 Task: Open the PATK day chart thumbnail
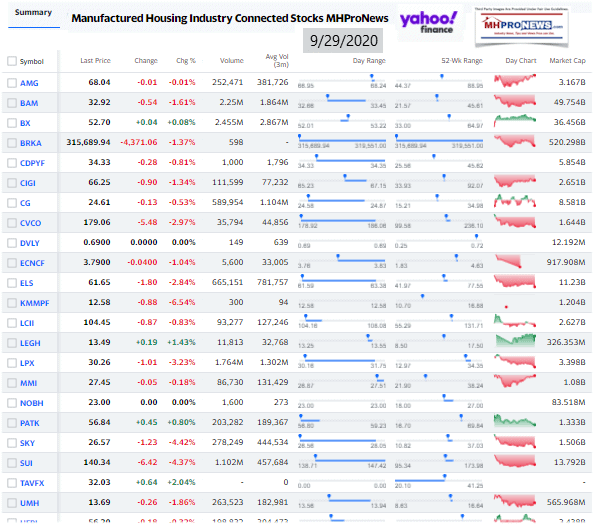click(x=515, y=421)
